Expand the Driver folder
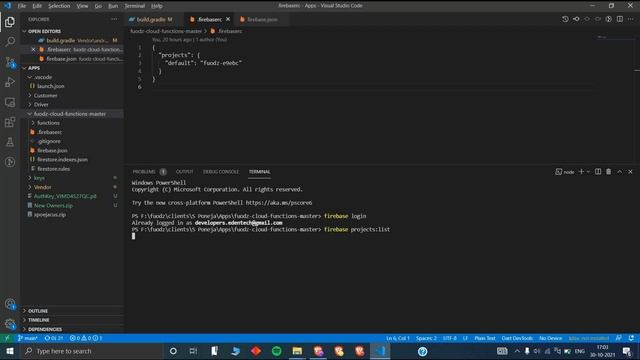 pyautogui.click(x=30, y=104)
